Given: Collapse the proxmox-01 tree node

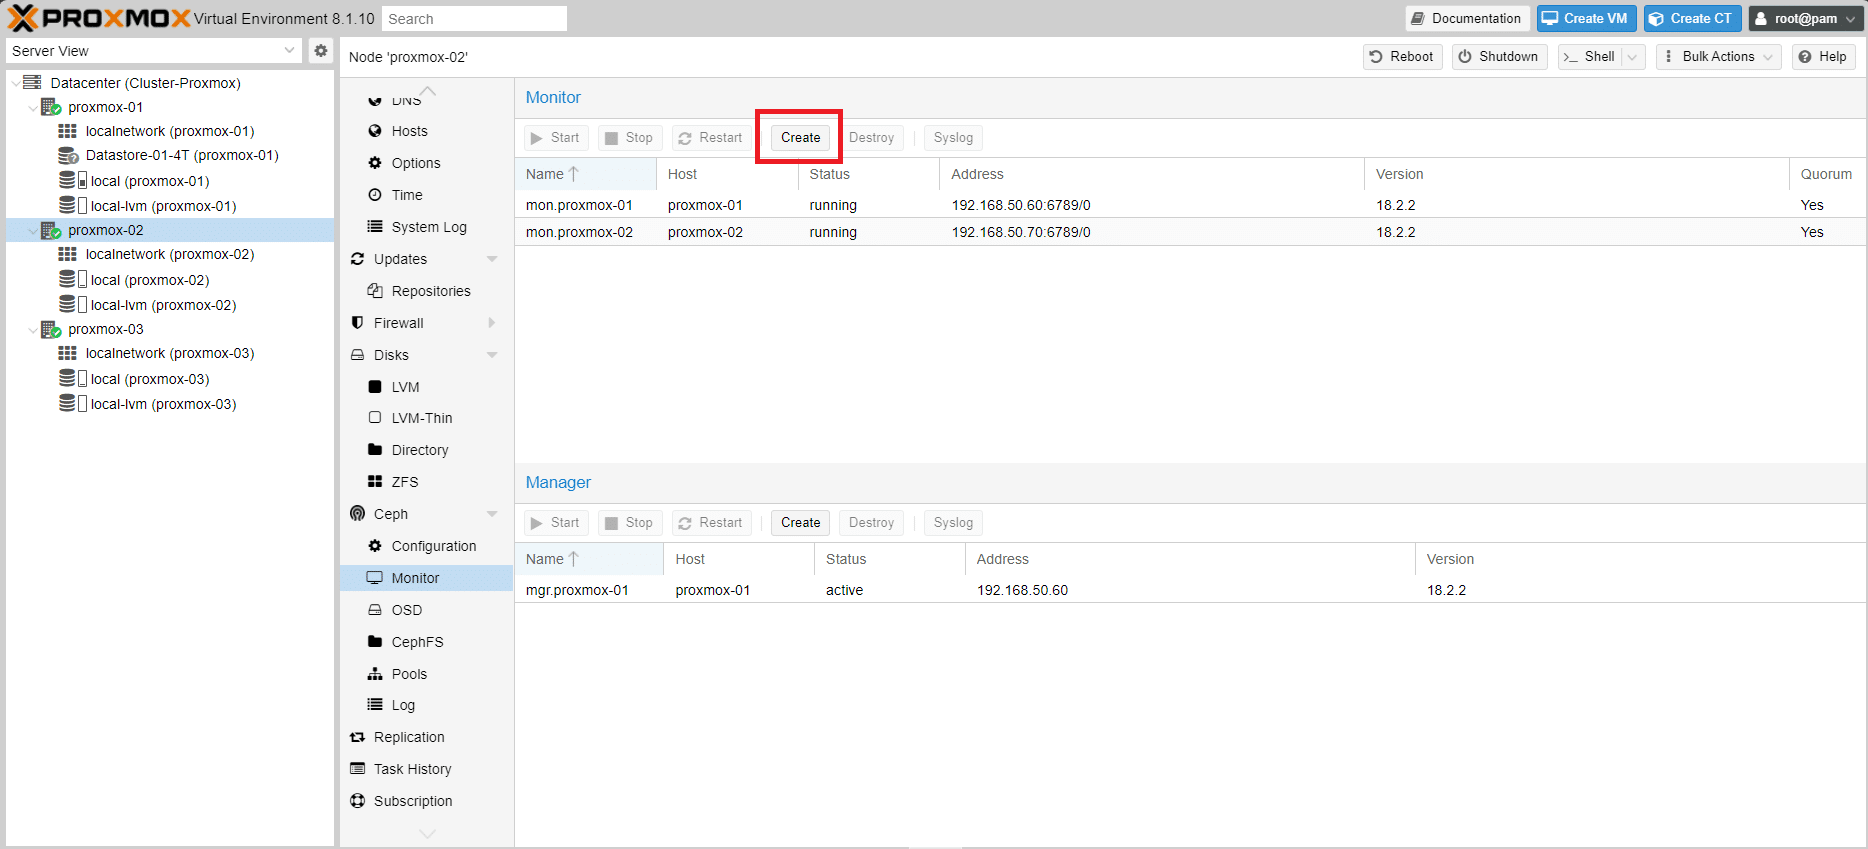Looking at the screenshot, I should click(x=33, y=107).
